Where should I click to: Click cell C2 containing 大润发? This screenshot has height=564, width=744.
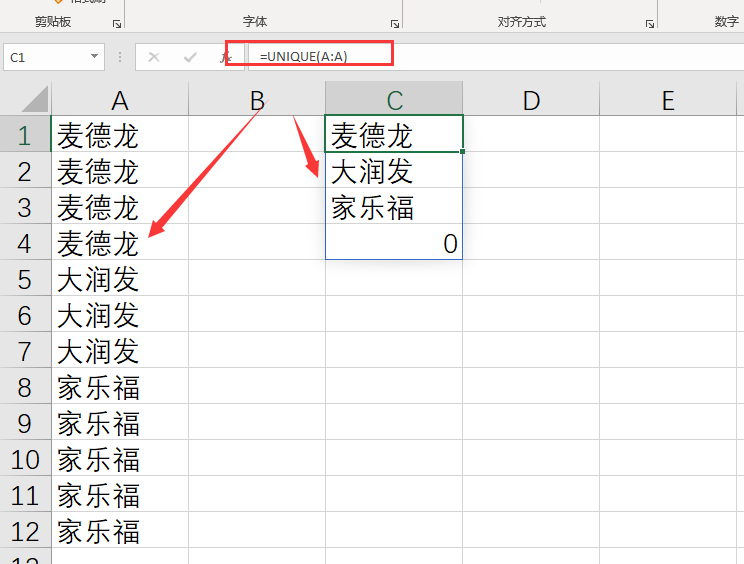pyautogui.click(x=394, y=170)
